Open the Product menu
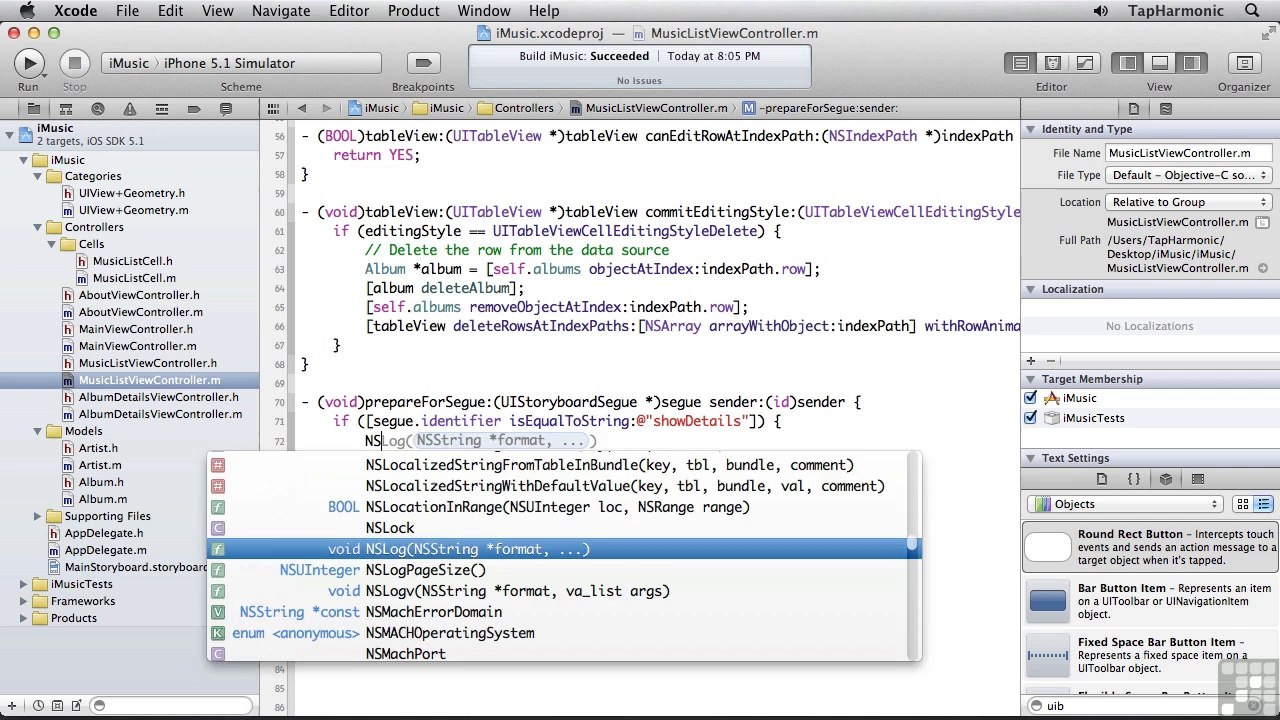This screenshot has height=720, width=1280. coord(413,11)
